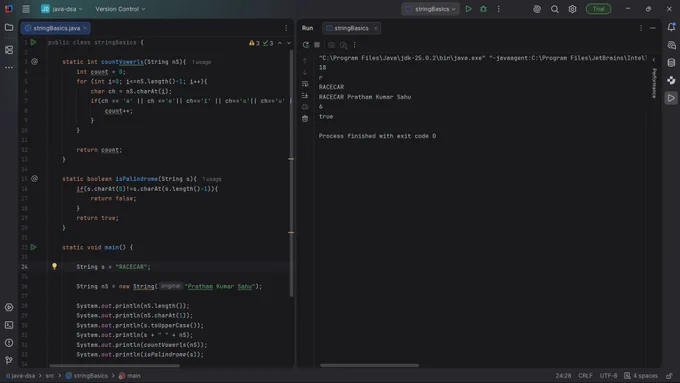Open the Problems tool window
680x383 pixels.
tap(9, 343)
